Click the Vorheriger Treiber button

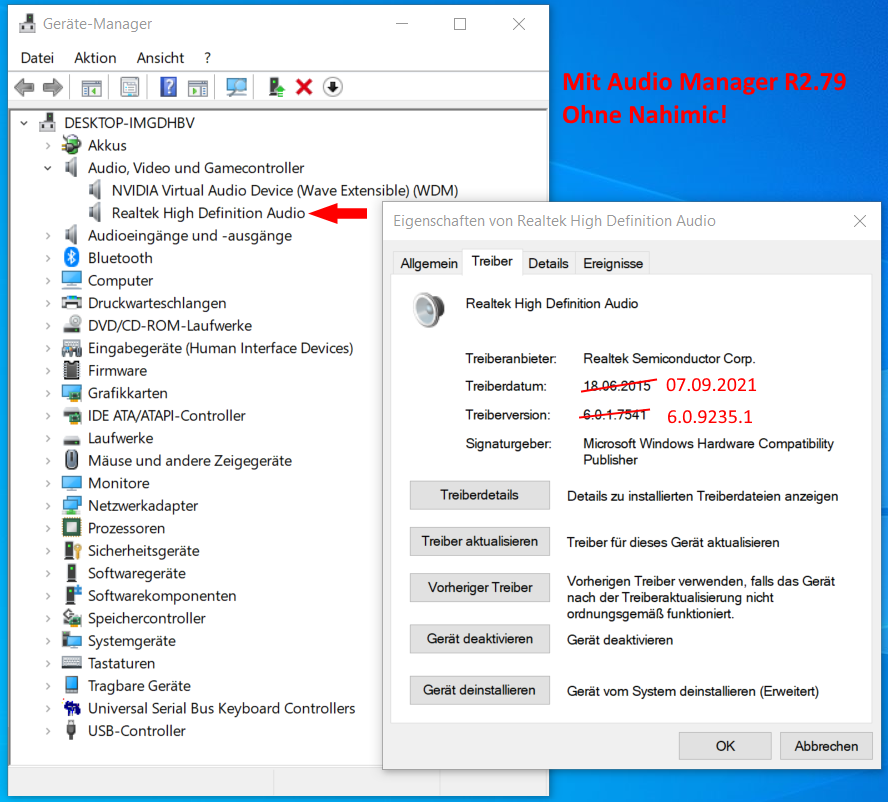coord(479,587)
